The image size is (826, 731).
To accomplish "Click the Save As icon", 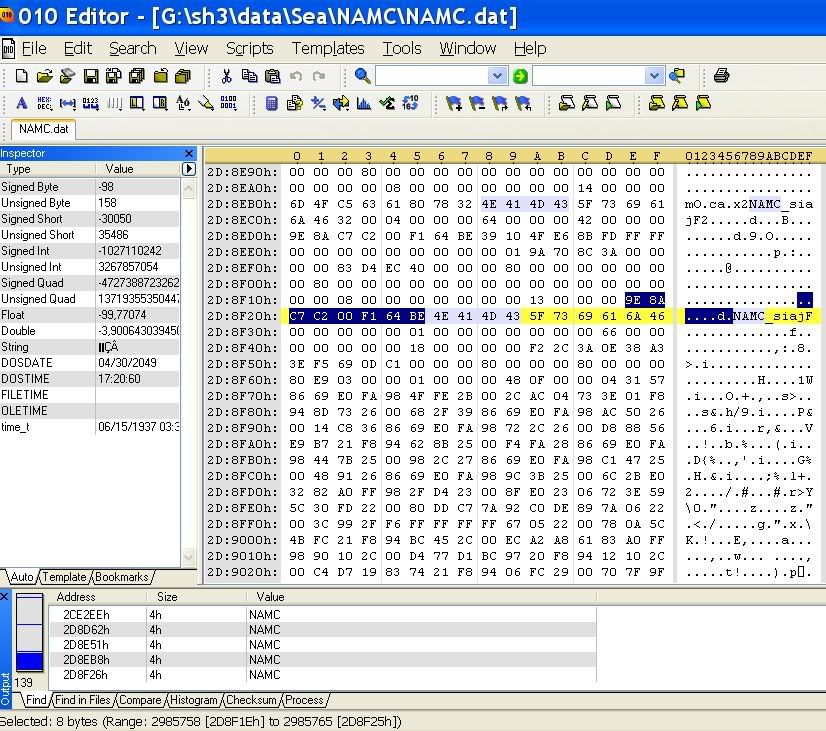I will (x=113, y=76).
